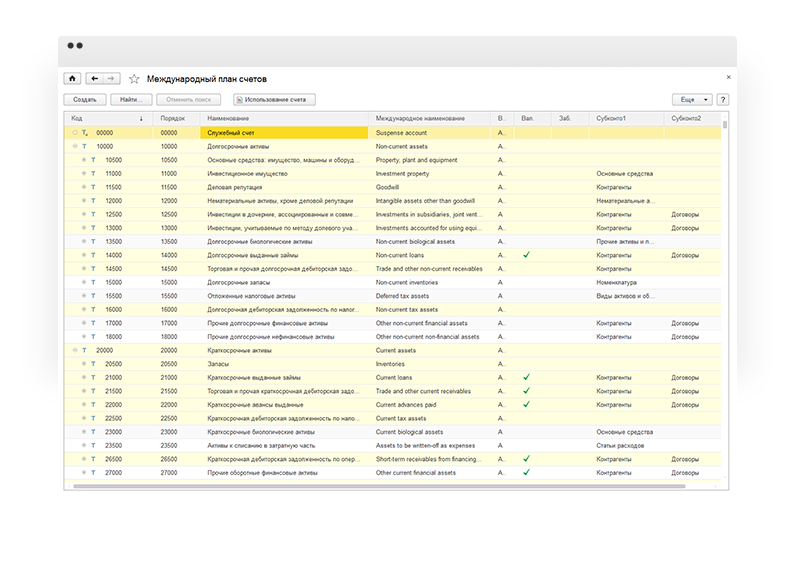This screenshot has height=571, width=795.
Task: Toggle currency checkmark for account 27000
Action: point(526,472)
